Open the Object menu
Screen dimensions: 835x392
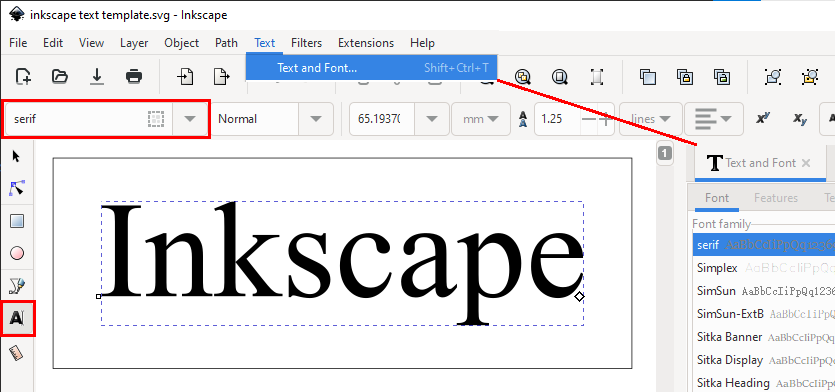pyautogui.click(x=181, y=43)
